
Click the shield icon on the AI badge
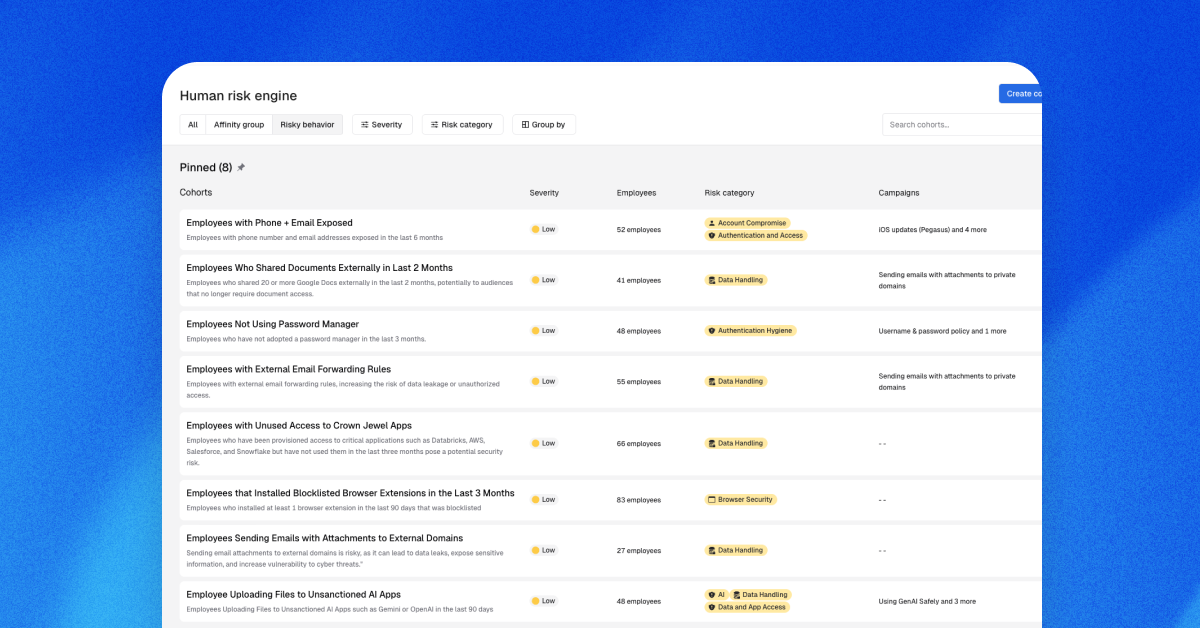[712, 594]
